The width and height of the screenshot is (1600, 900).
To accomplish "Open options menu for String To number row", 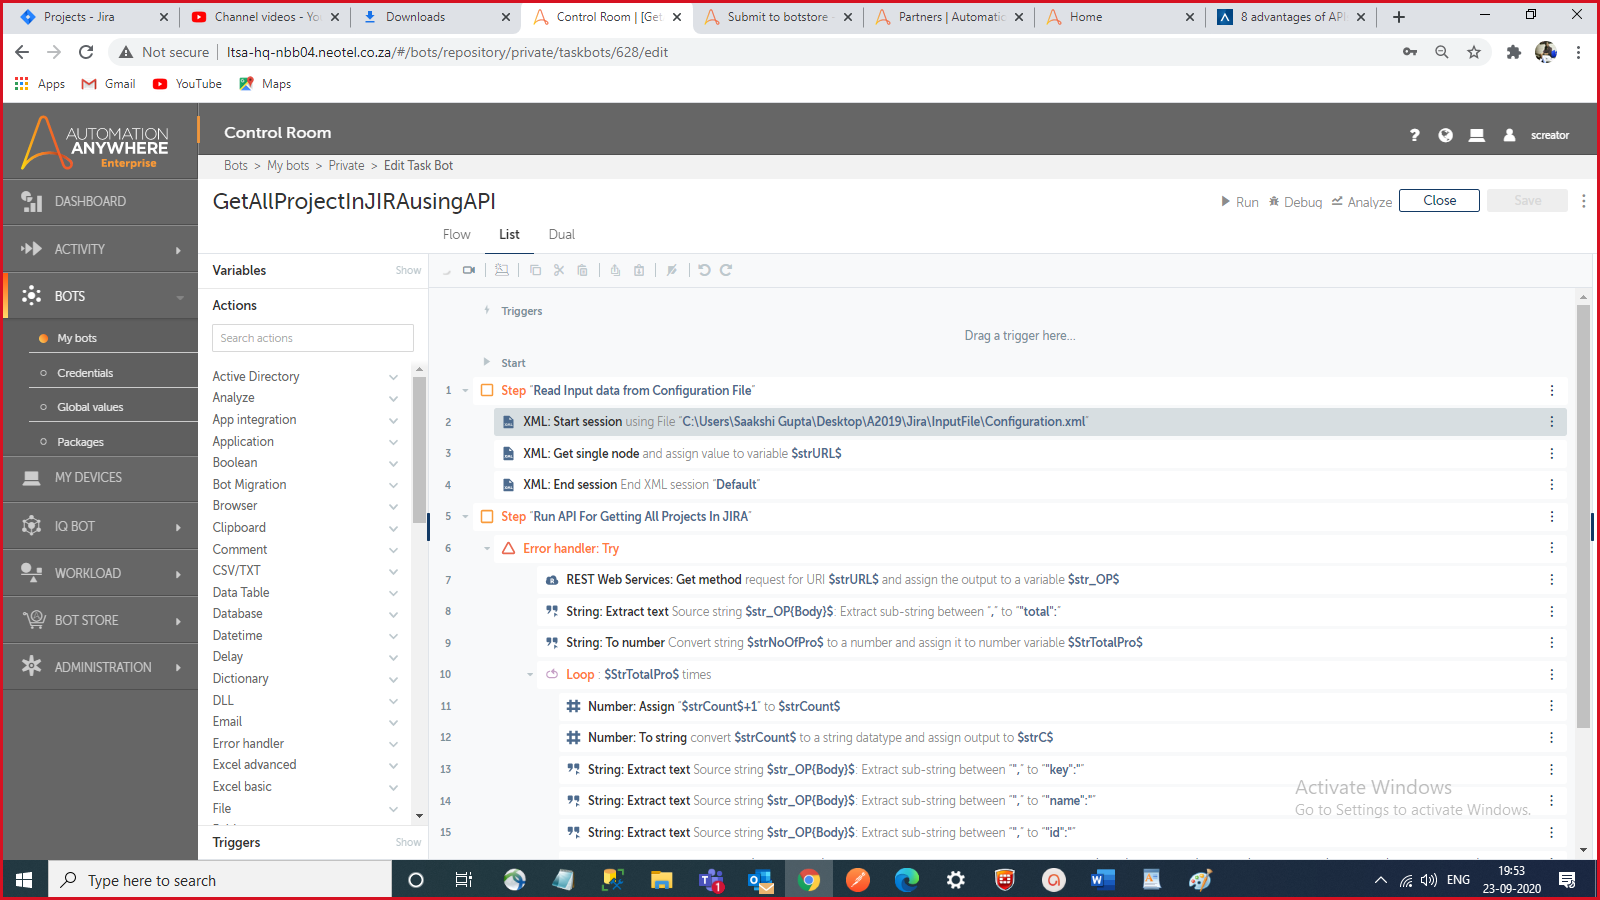I will tap(1551, 643).
